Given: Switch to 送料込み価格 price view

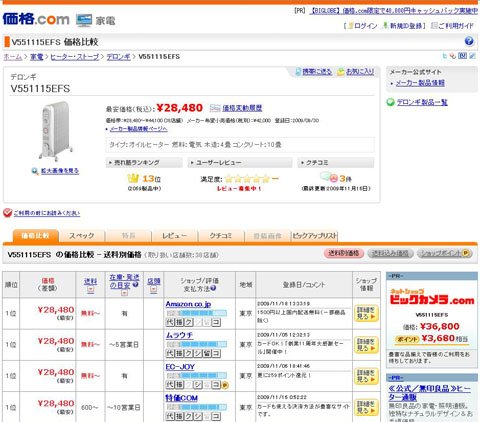Looking at the screenshot, I should [x=390, y=253].
